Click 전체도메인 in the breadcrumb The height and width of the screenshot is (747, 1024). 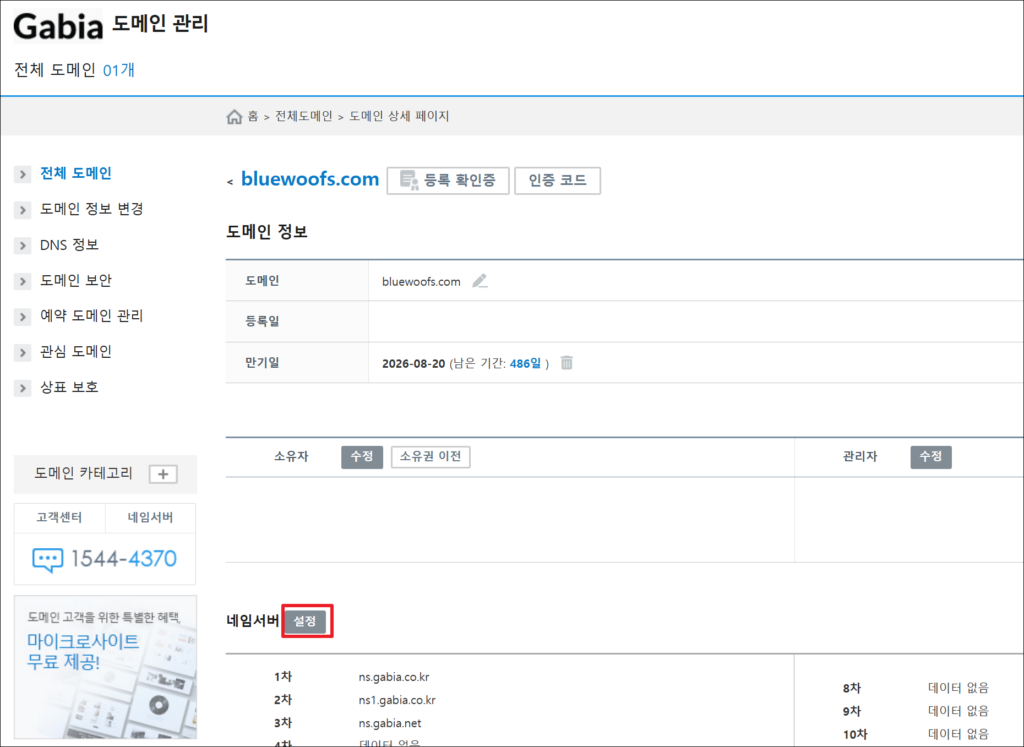[304, 116]
